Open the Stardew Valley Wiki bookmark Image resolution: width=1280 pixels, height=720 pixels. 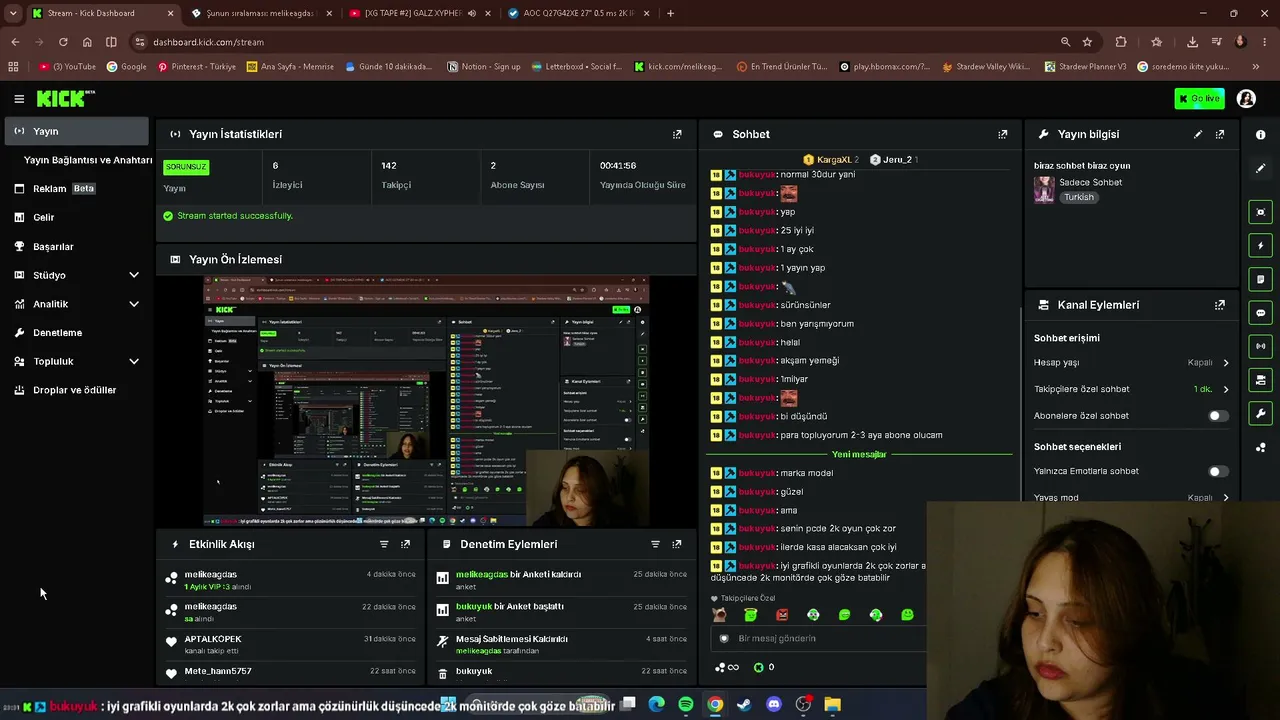986,67
